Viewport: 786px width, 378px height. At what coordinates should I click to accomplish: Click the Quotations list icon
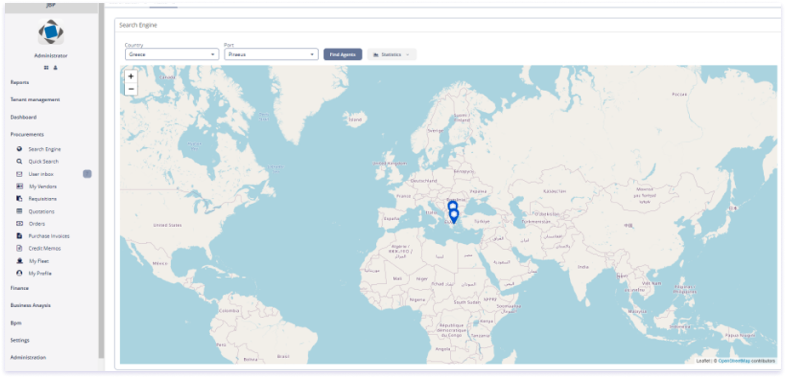19,211
